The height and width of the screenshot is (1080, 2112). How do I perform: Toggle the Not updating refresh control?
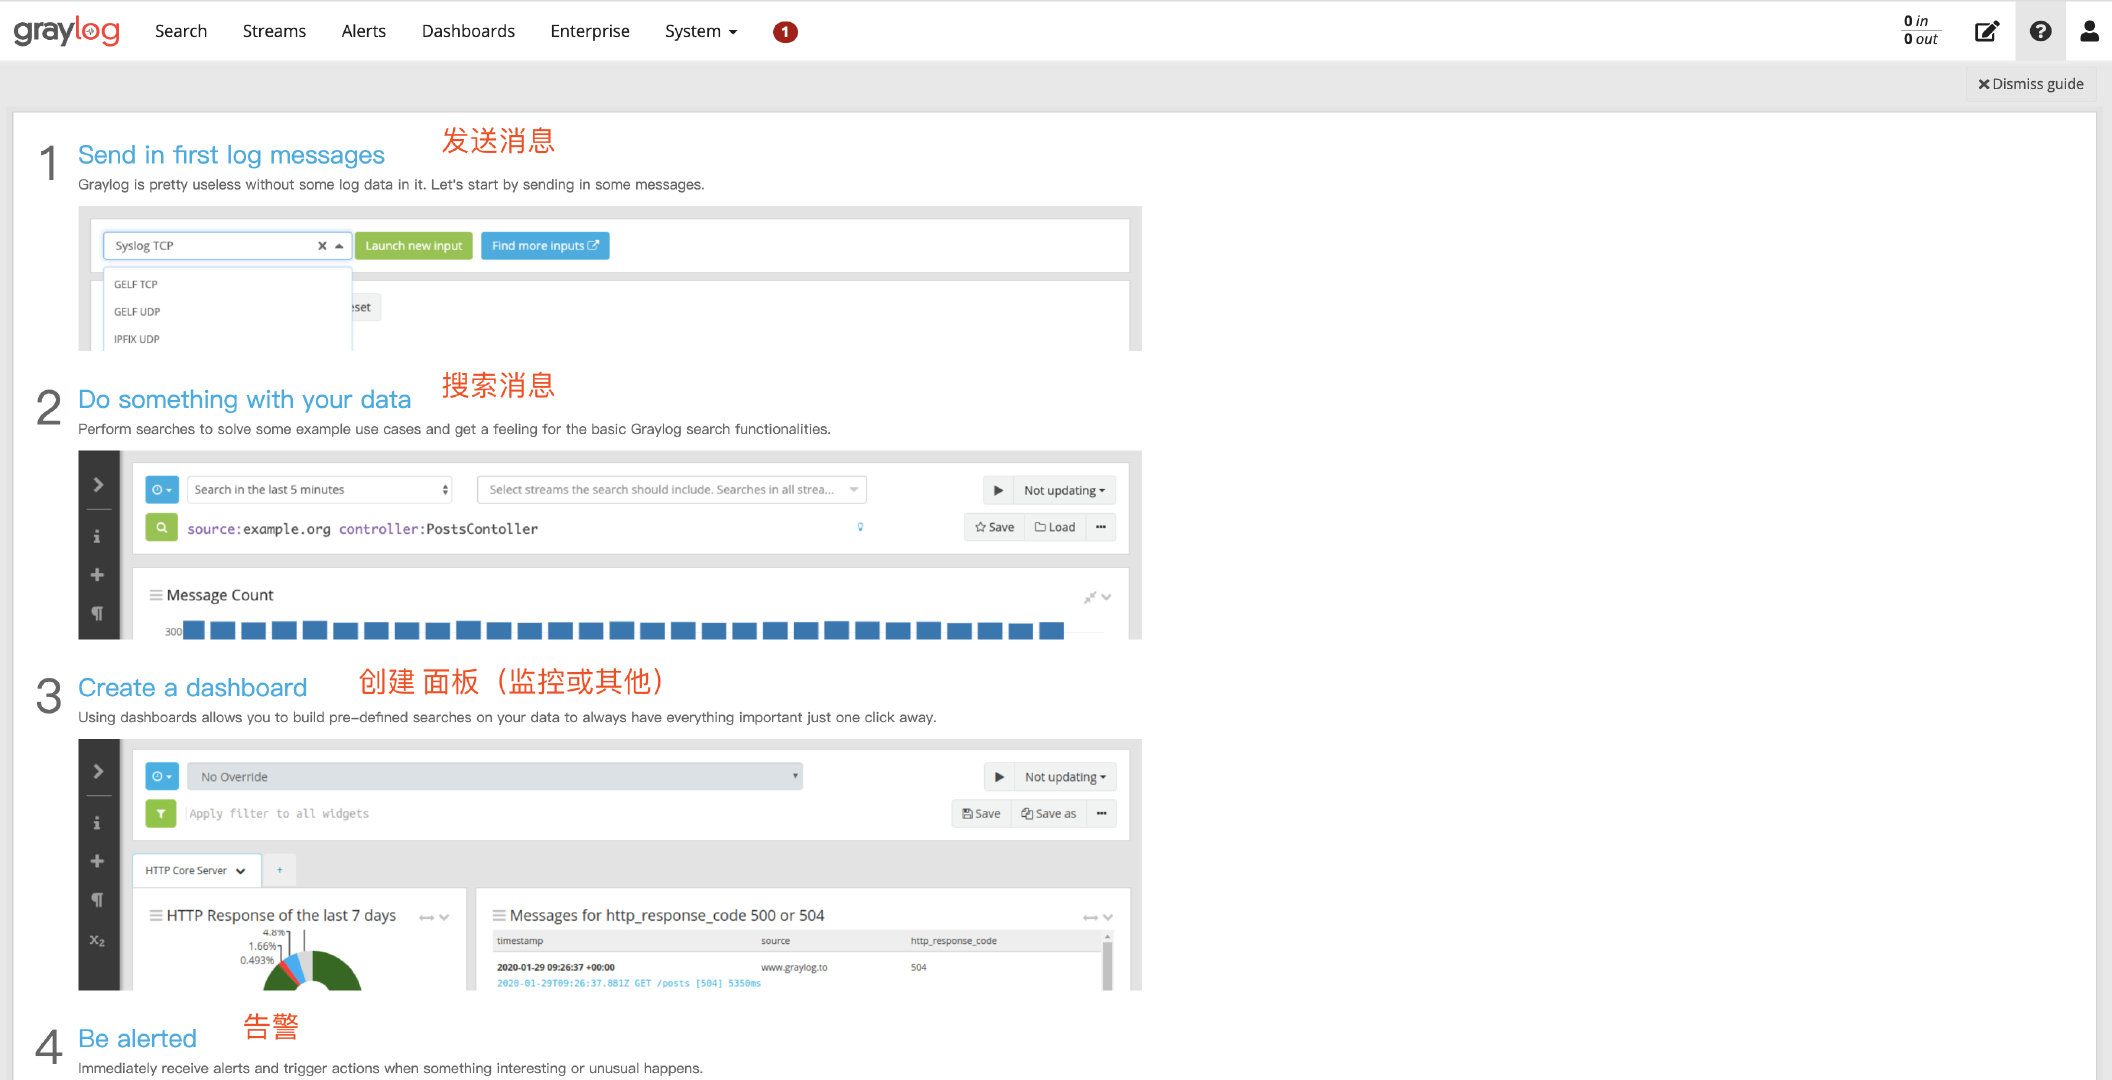point(1062,489)
